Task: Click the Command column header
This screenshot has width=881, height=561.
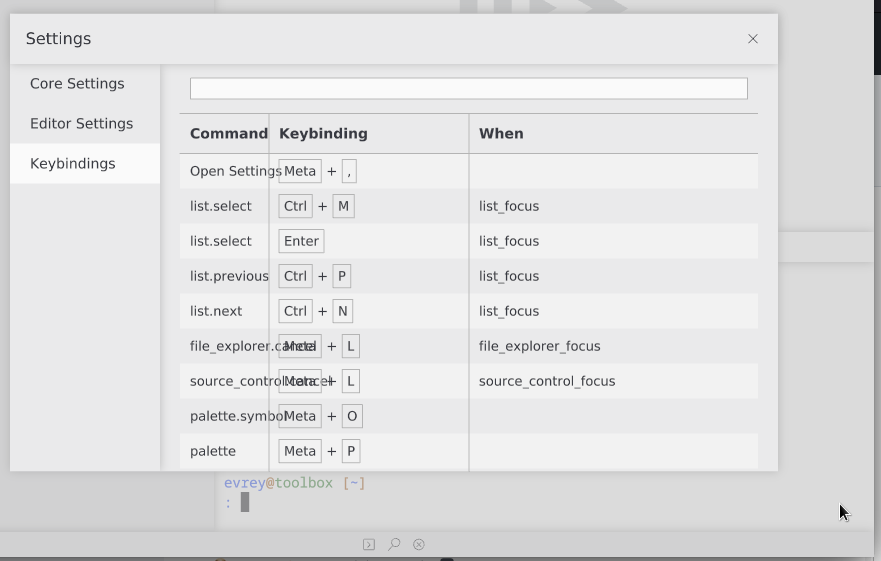Action: 229,134
